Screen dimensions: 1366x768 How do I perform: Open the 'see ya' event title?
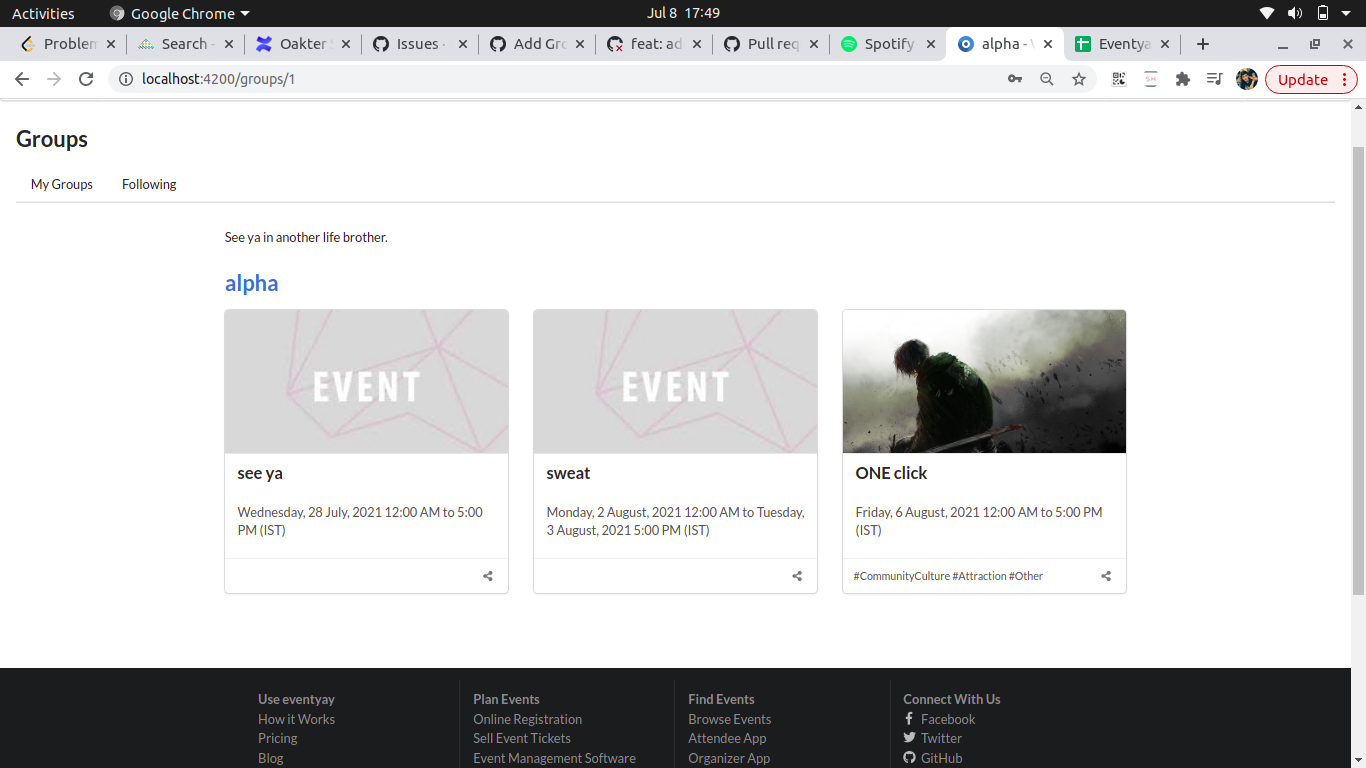click(260, 473)
